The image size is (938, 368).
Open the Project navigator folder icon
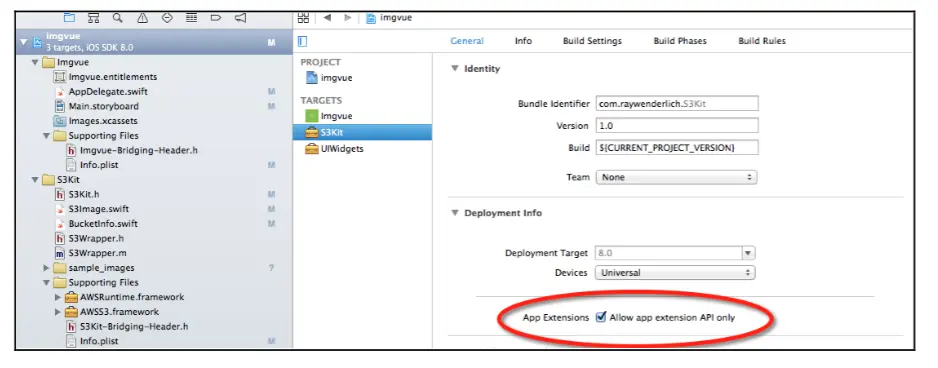point(69,17)
